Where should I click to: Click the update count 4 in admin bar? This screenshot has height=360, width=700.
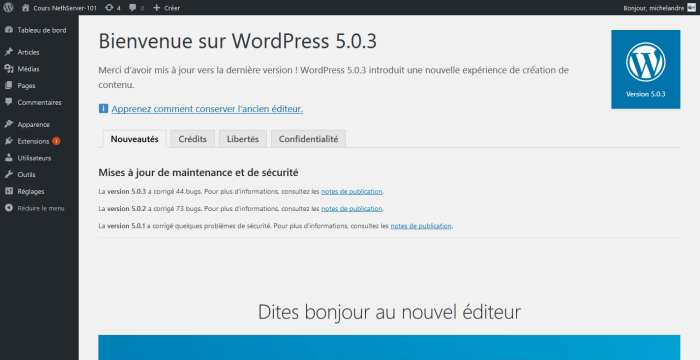pyautogui.click(x=119, y=8)
